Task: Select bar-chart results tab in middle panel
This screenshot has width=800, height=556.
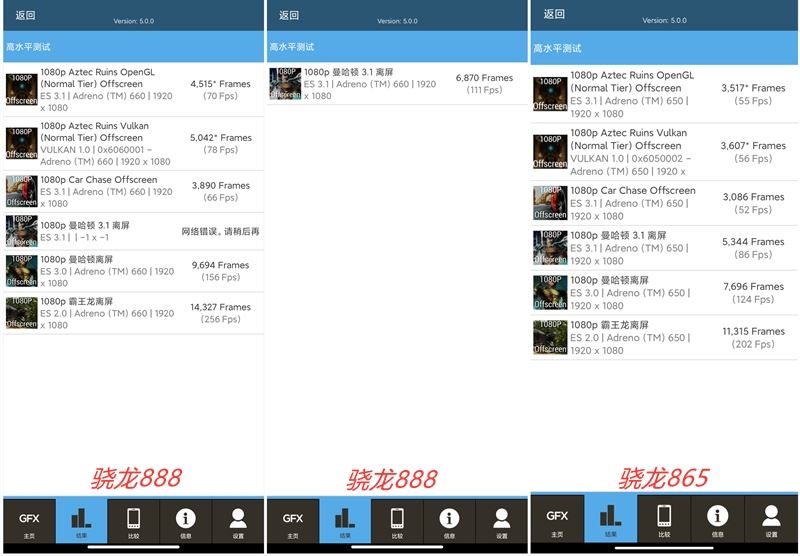Action: [x=345, y=521]
